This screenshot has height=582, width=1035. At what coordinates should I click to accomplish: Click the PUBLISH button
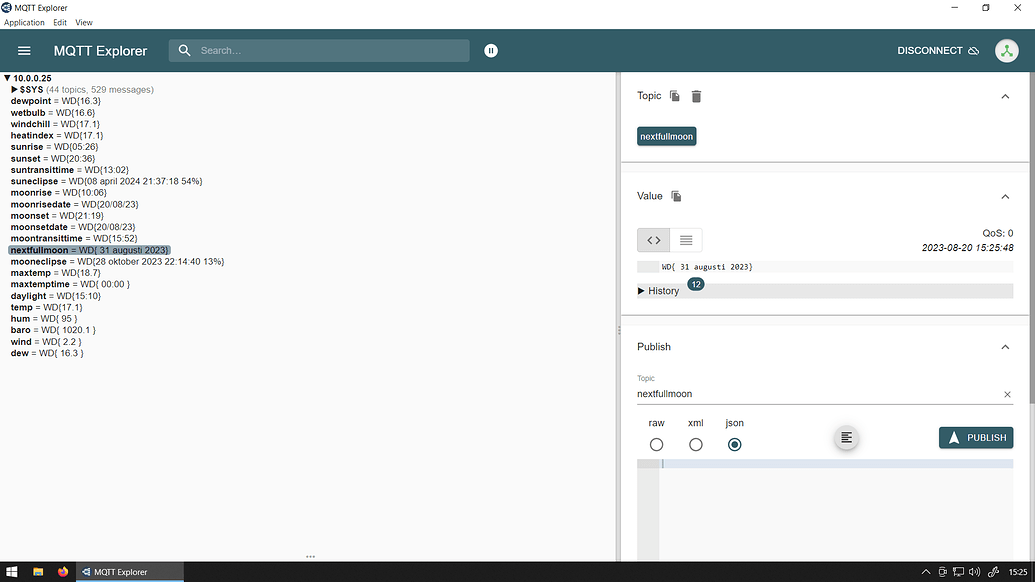tap(976, 437)
